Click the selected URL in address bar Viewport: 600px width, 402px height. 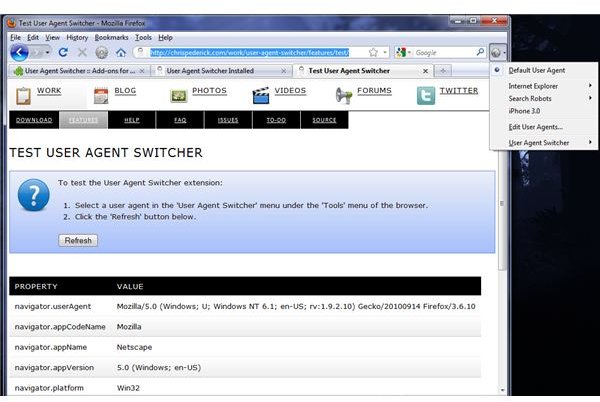point(249,52)
